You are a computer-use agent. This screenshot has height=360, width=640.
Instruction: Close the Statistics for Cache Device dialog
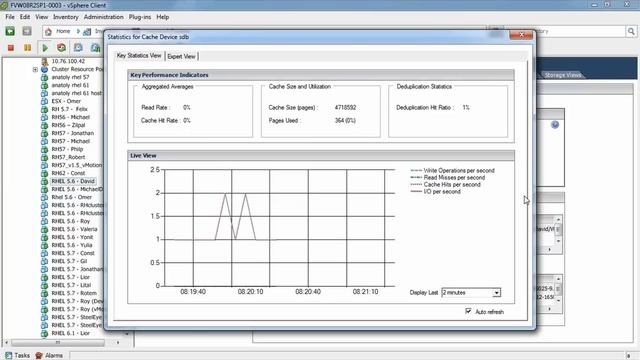click(x=521, y=35)
